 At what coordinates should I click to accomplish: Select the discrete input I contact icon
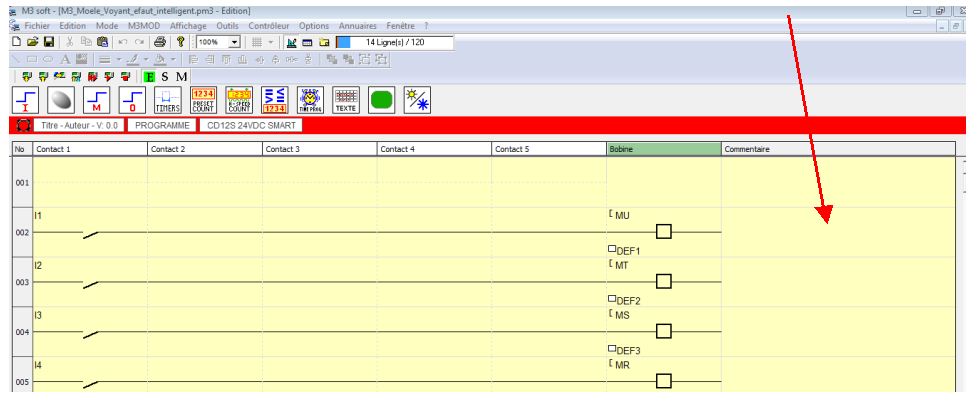tap(27, 102)
